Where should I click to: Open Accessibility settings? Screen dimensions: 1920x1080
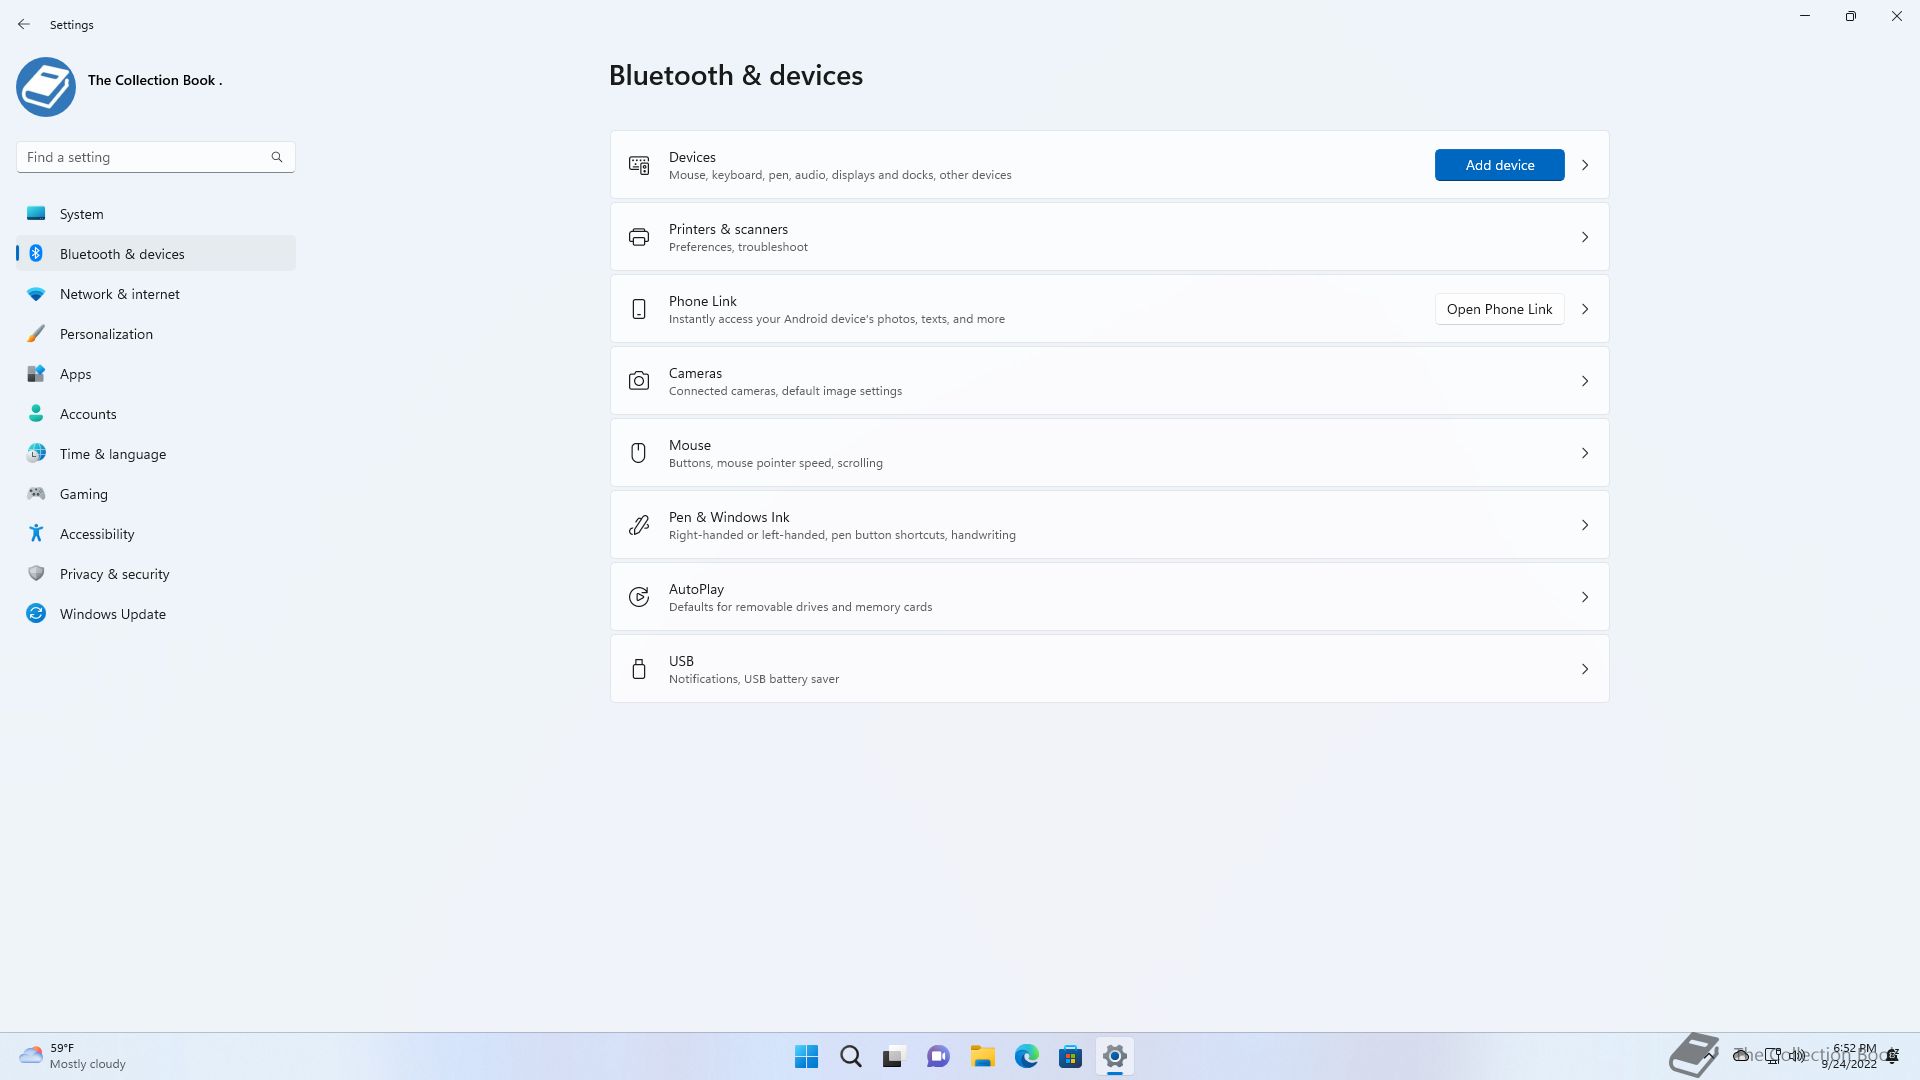155,534
